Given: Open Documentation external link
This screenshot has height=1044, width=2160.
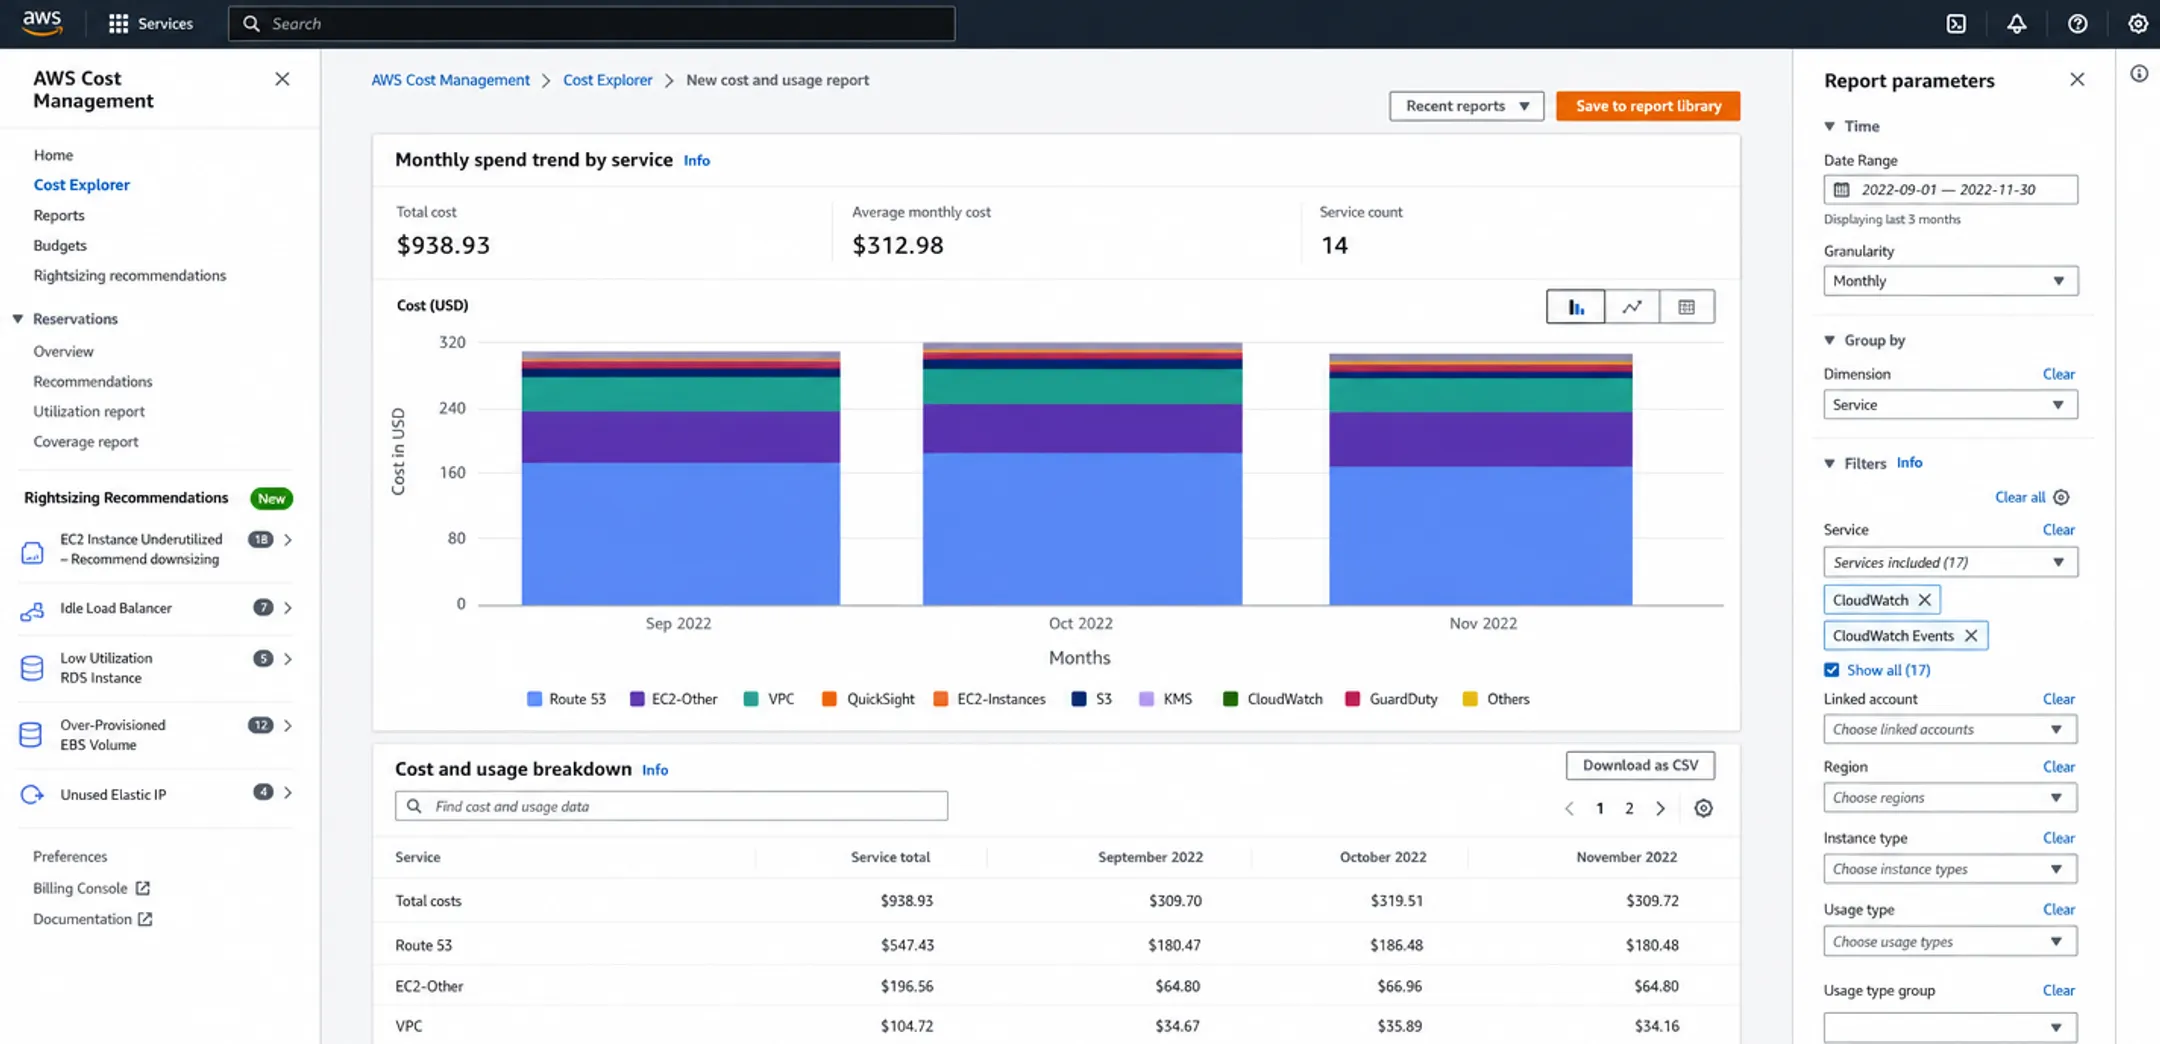Looking at the screenshot, I should pyautogui.click(x=92, y=919).
